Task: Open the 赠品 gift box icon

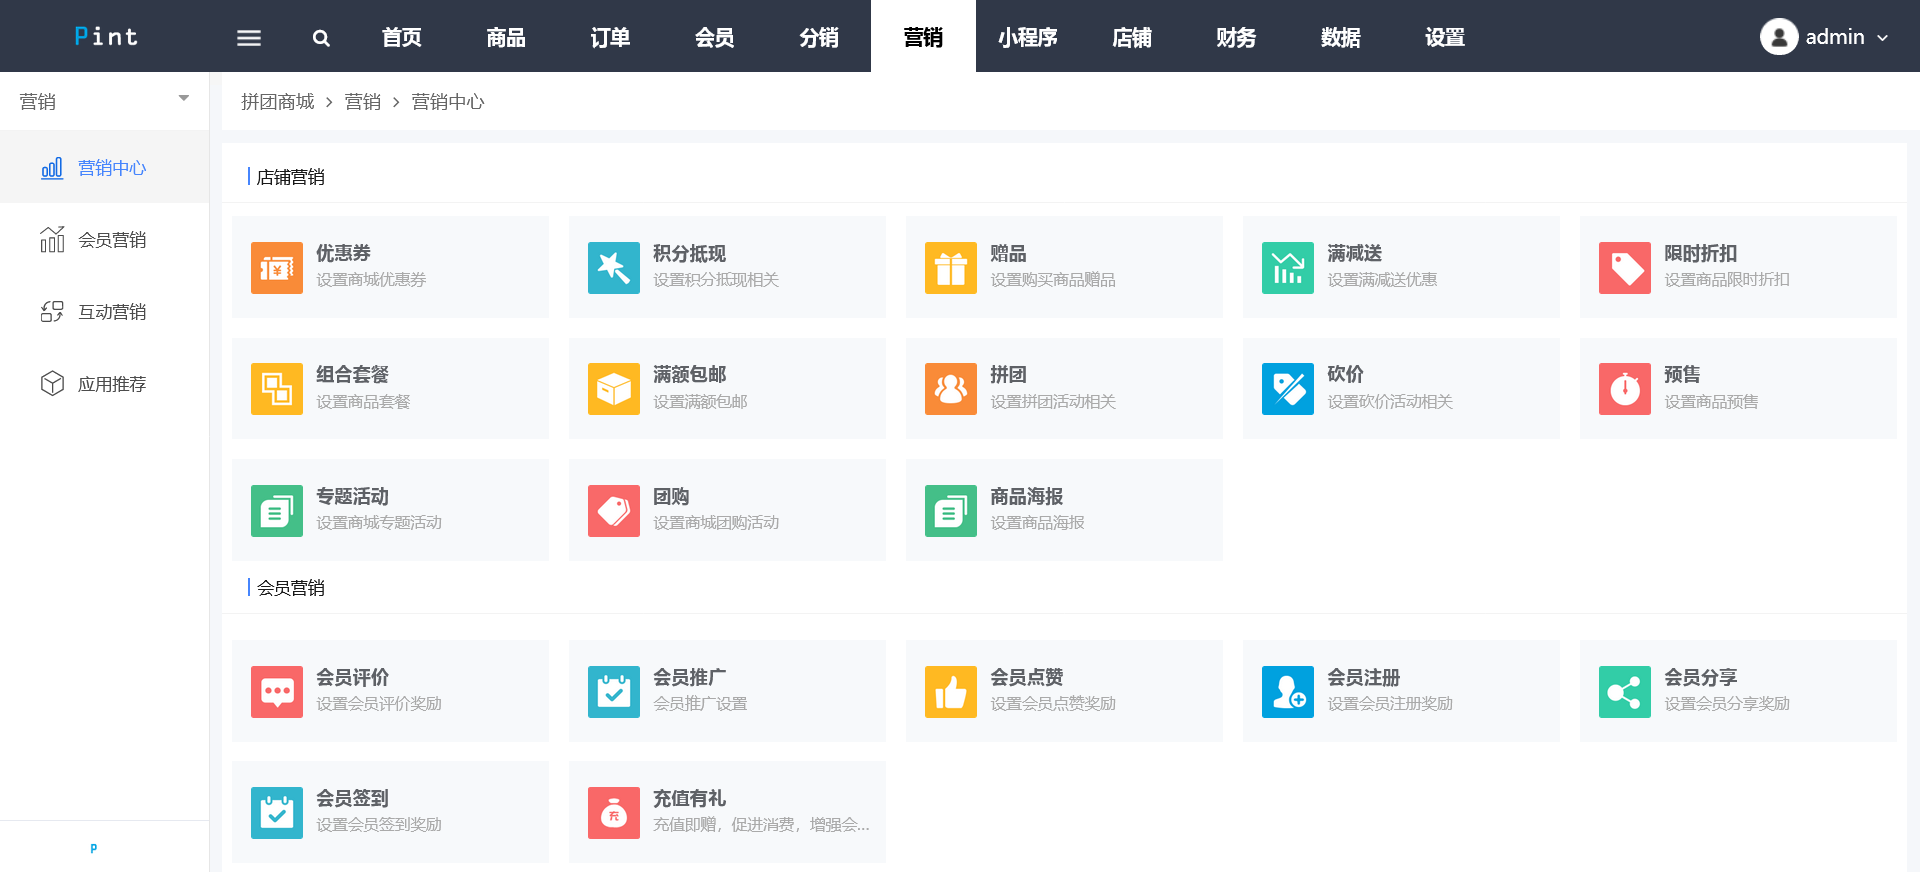Action: pyautogui.click(x=951, y=268)
